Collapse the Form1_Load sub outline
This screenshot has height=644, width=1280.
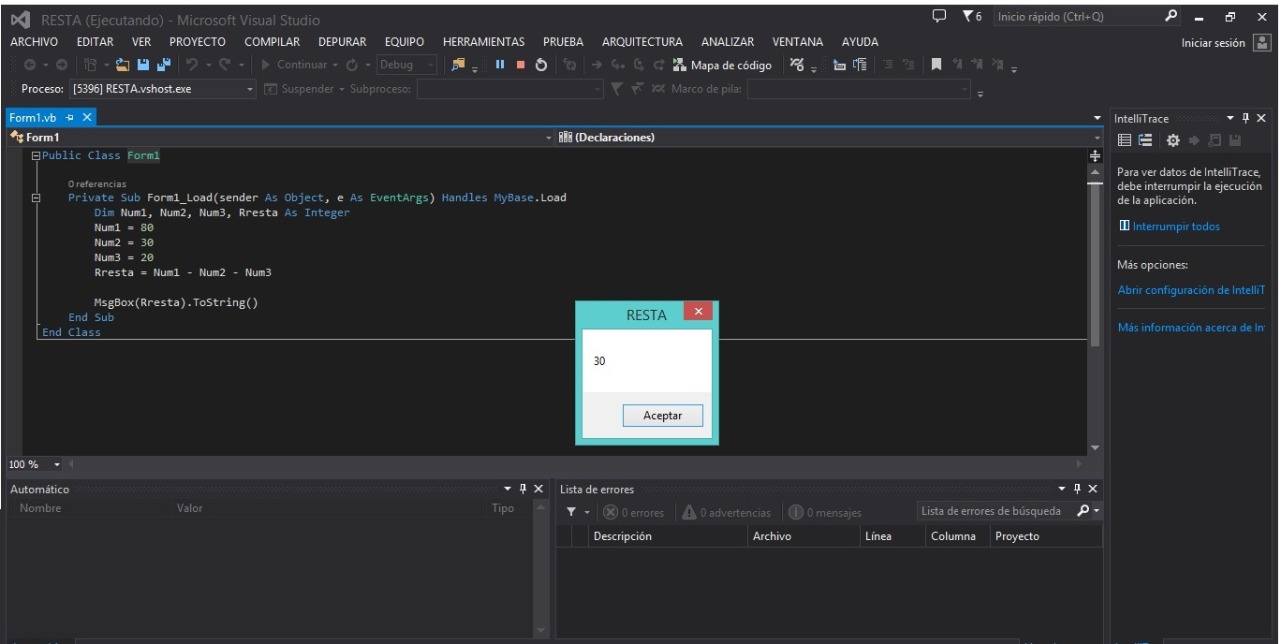point(38,198)
